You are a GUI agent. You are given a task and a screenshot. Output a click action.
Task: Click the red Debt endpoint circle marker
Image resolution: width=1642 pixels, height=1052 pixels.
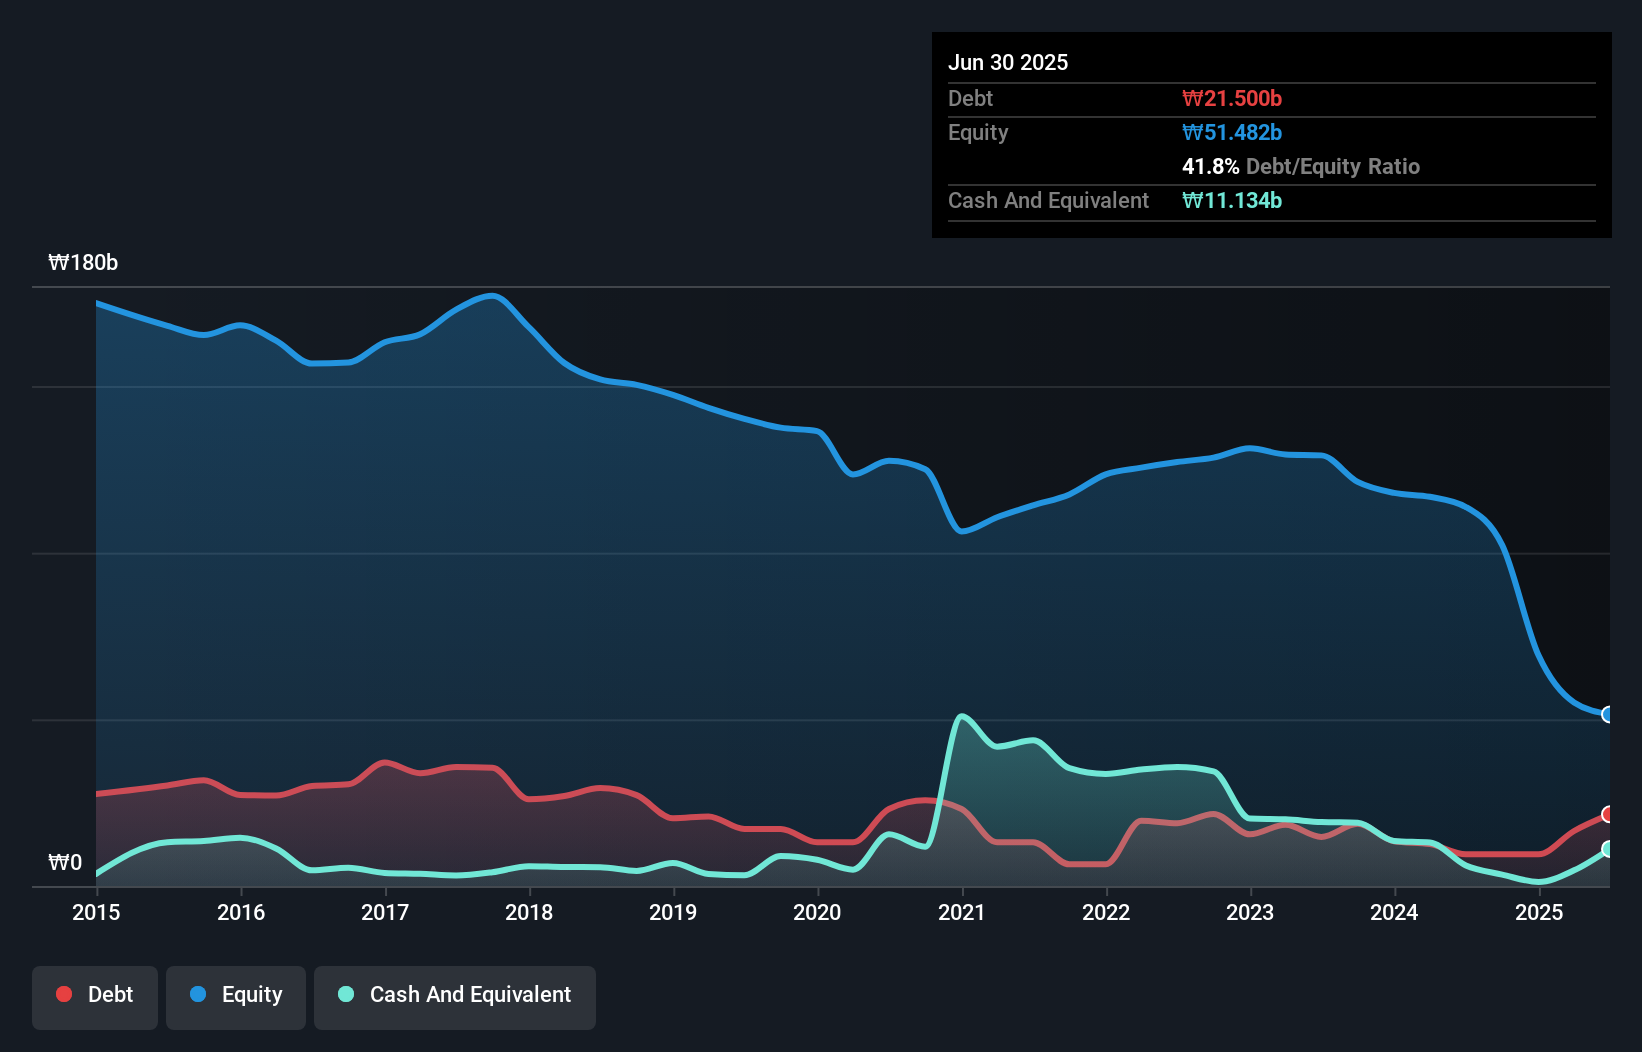1606,815
